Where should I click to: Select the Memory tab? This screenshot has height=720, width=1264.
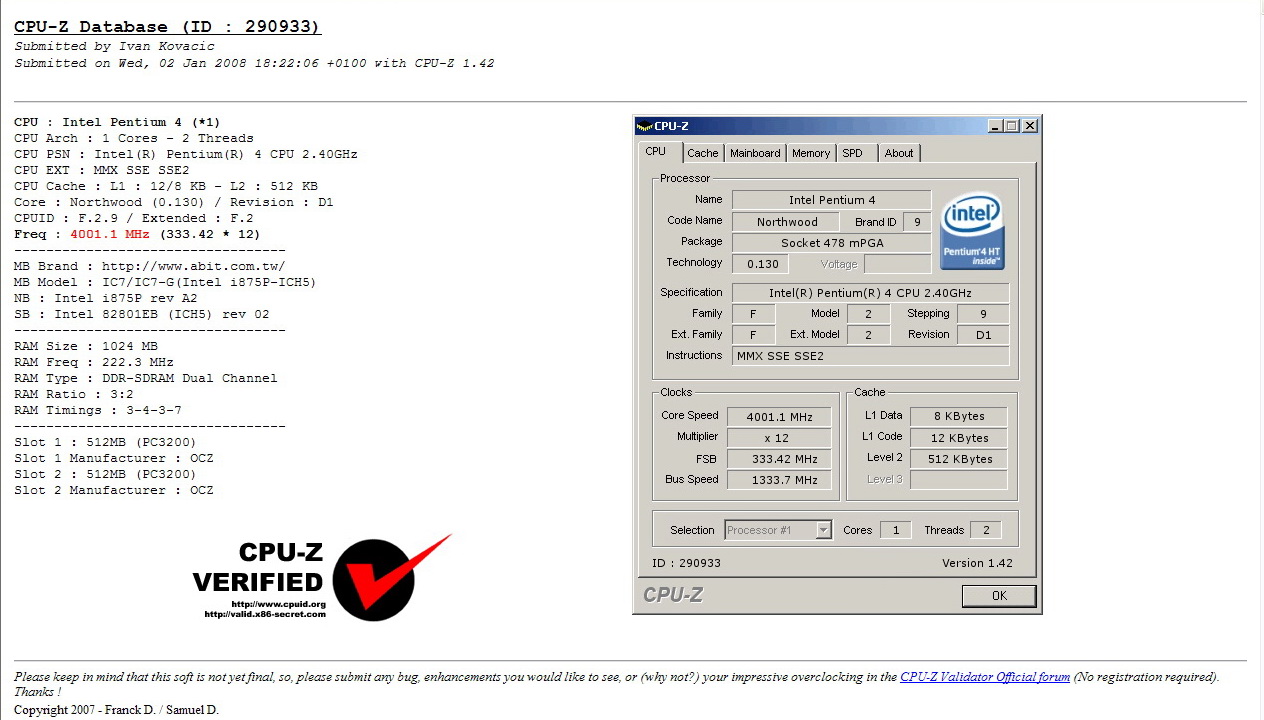click(x=811, y=153)
